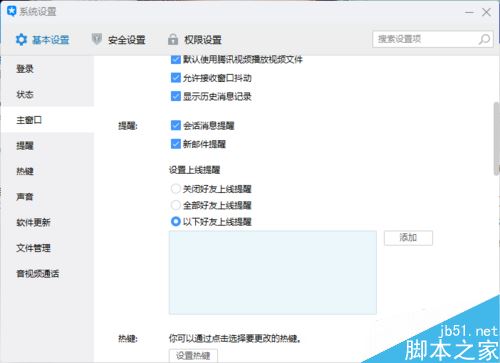Select 主窗口 in the sidebar
The height and width of the screenshot is (363, 500).
point(47,120)
